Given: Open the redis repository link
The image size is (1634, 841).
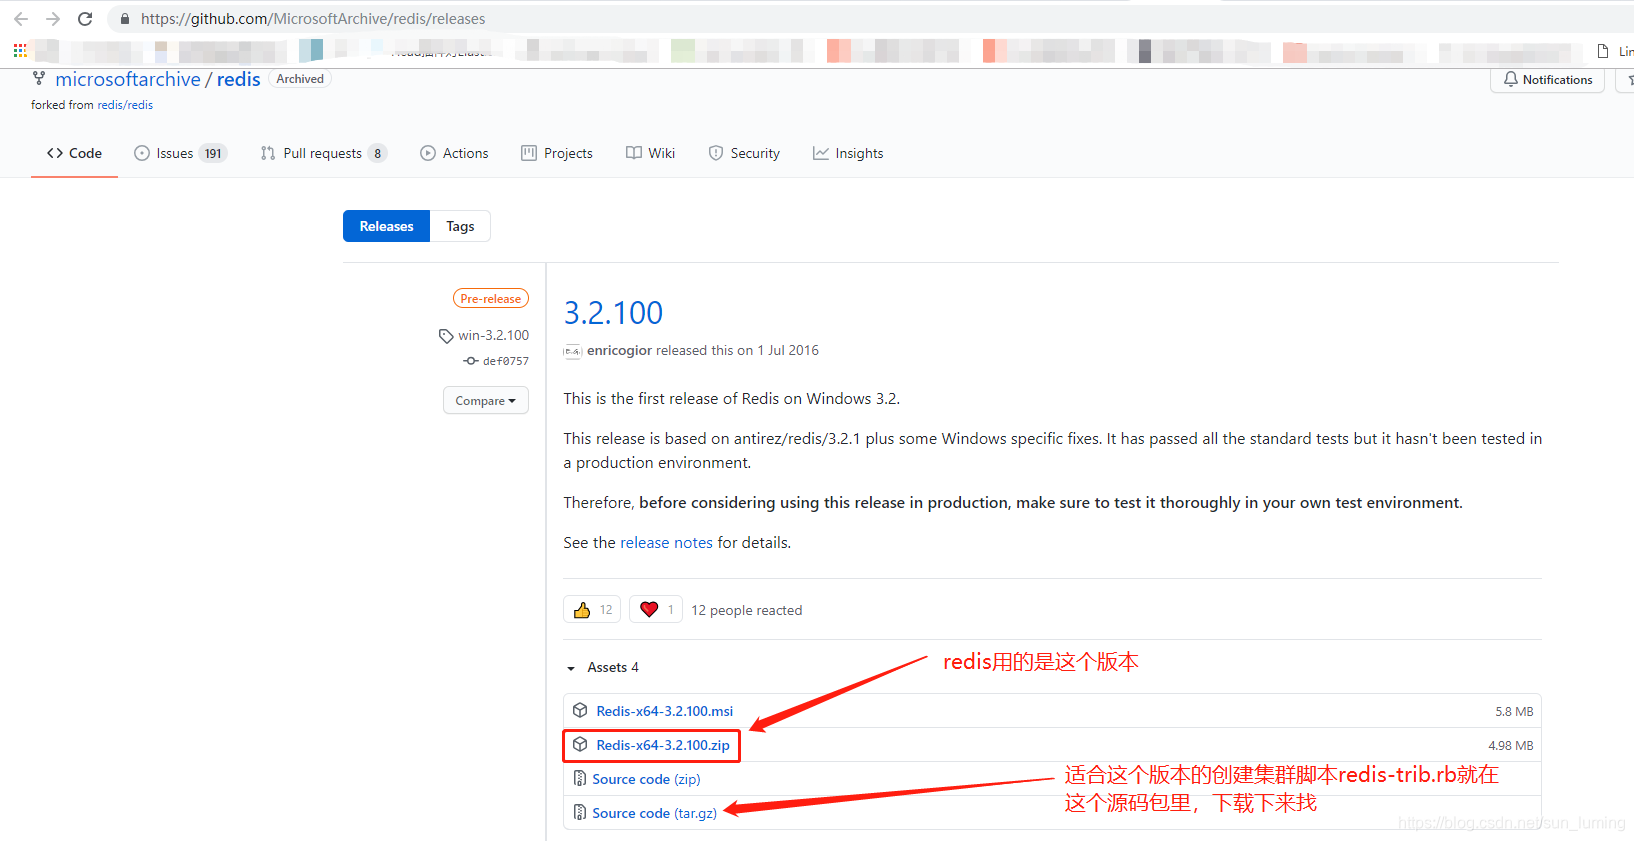Looking at the screenshot, I should [x=238, y=79].
